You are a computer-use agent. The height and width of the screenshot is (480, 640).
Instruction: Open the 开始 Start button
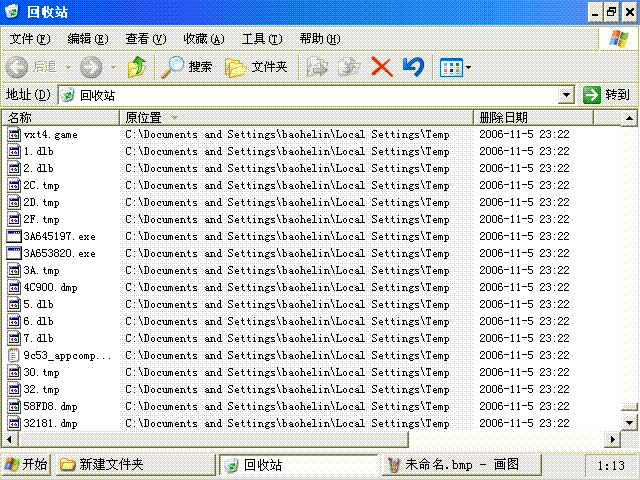(26, 464)
